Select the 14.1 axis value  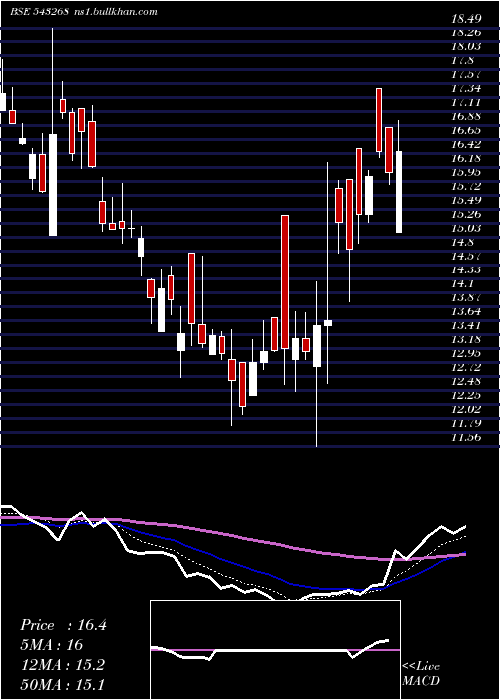(462, 283)
